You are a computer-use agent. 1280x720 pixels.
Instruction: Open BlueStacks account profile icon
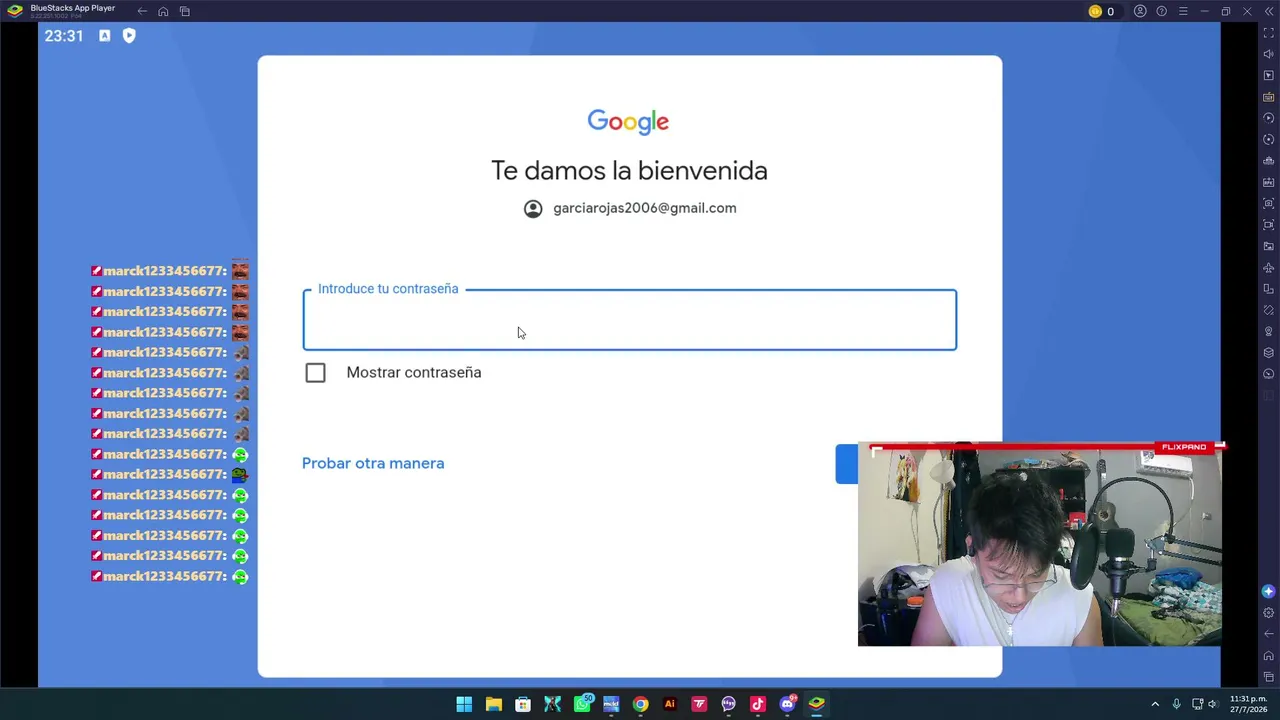(1140, 11)
